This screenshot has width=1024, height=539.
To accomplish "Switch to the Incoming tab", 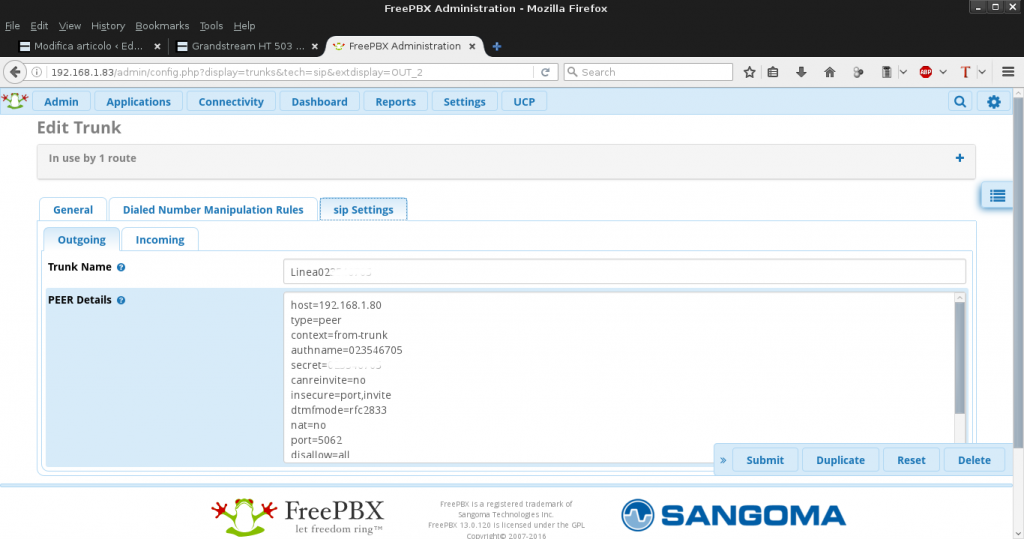I will [160, 240].
